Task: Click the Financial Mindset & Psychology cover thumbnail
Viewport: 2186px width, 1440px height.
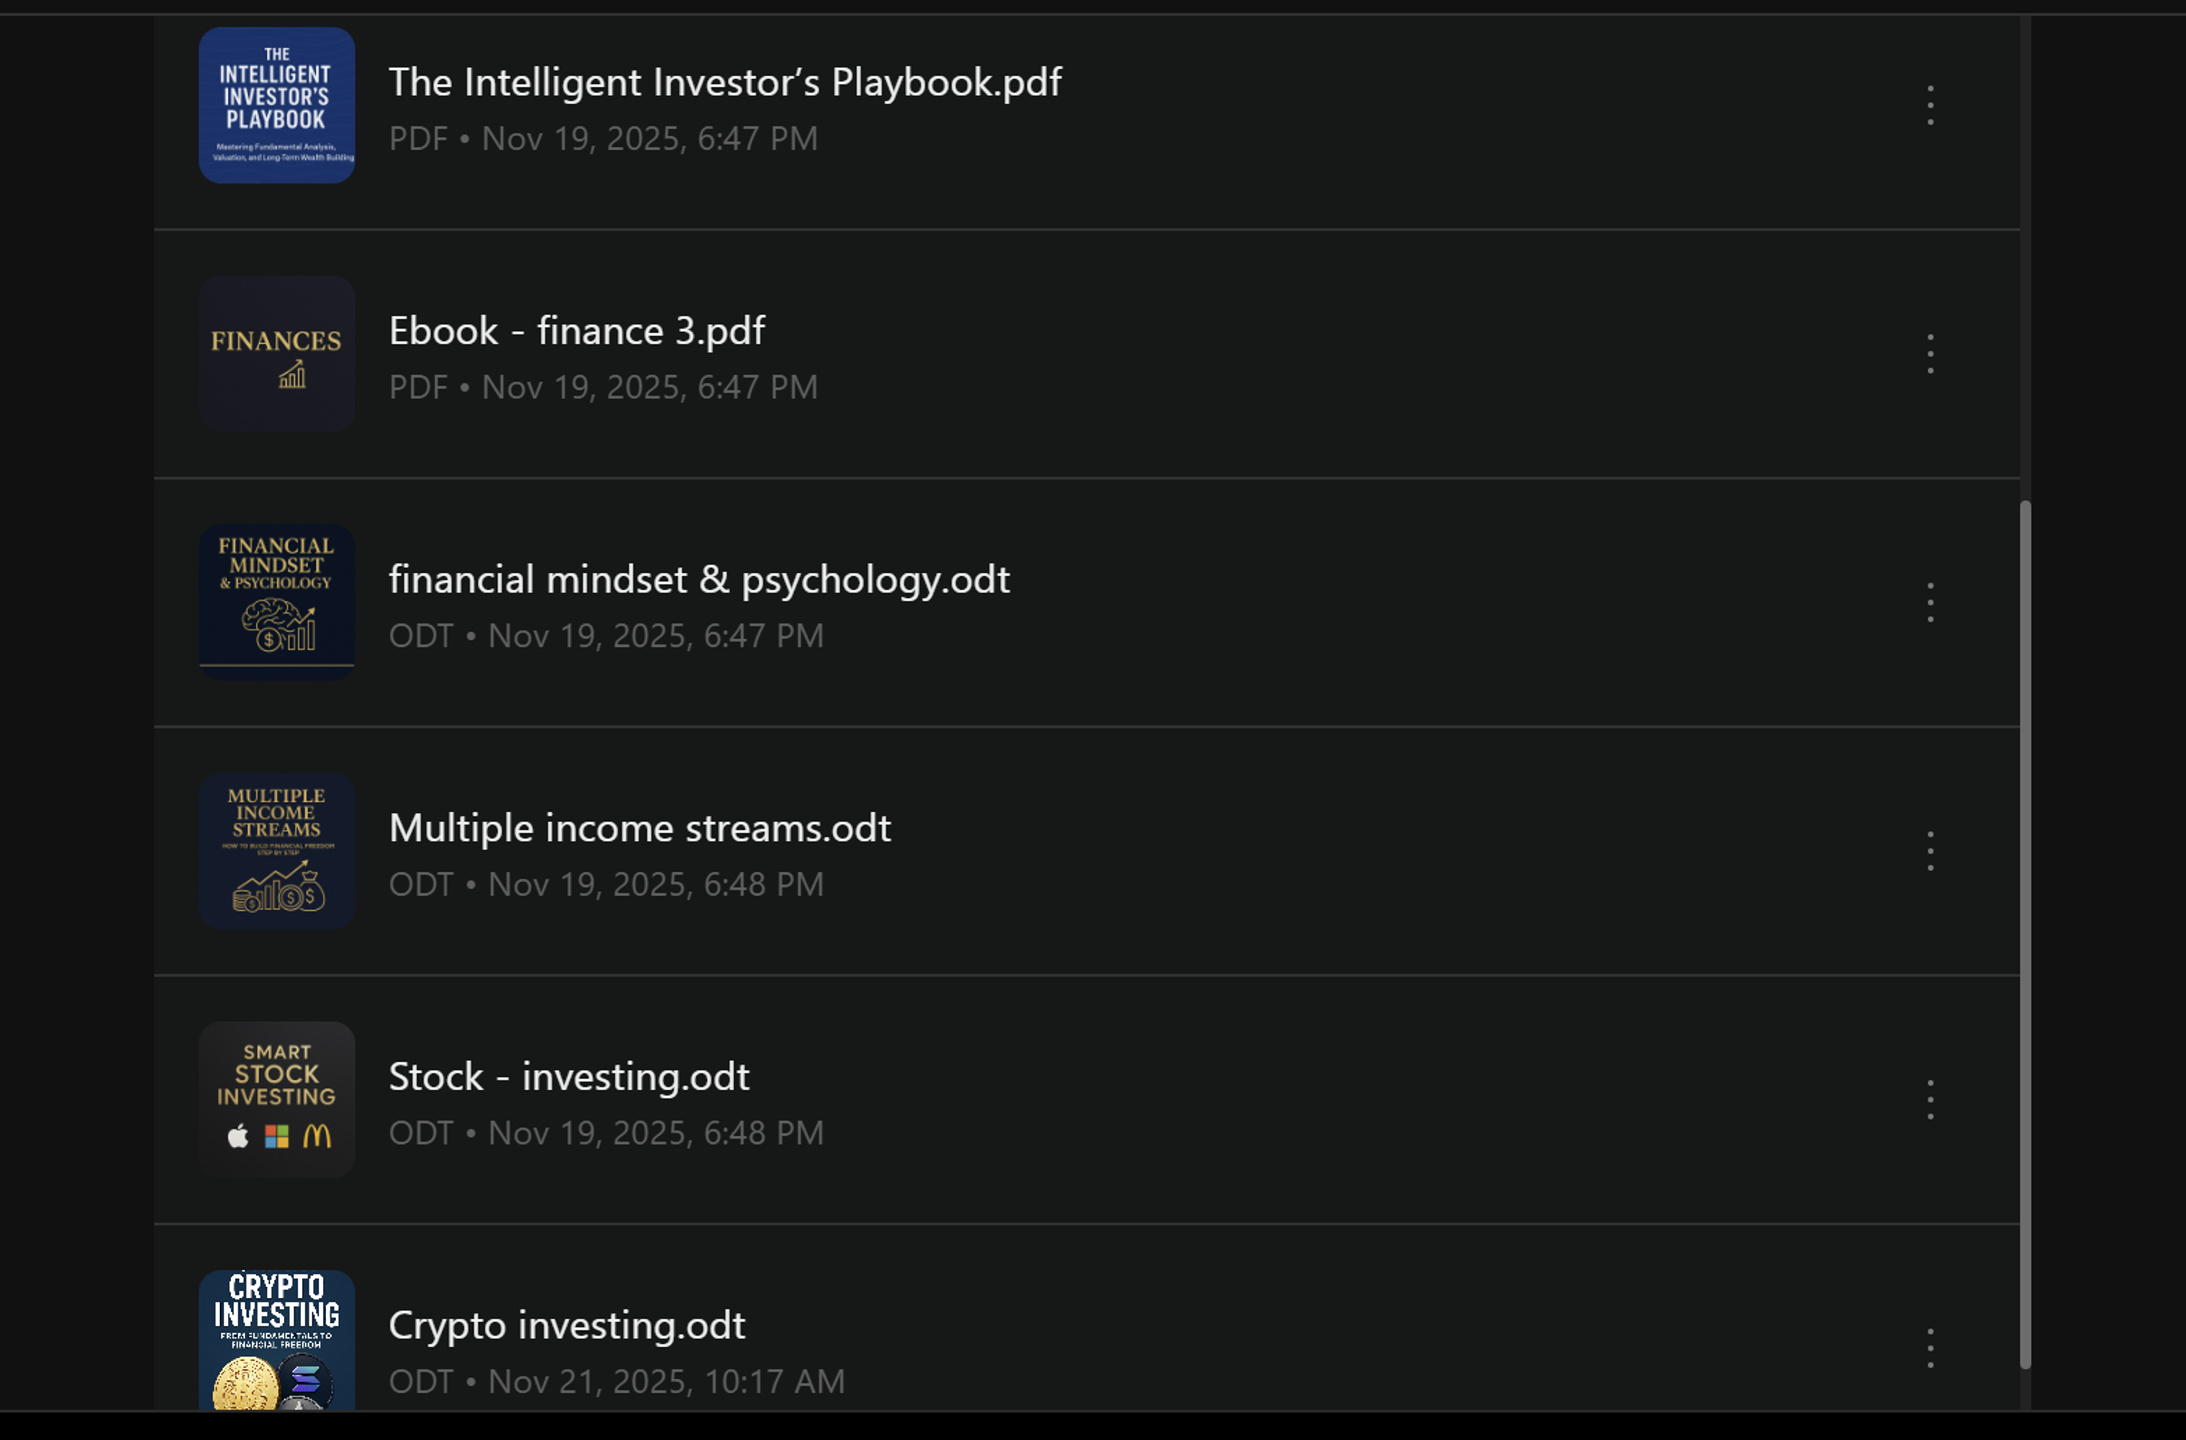Action: point(277,603)
